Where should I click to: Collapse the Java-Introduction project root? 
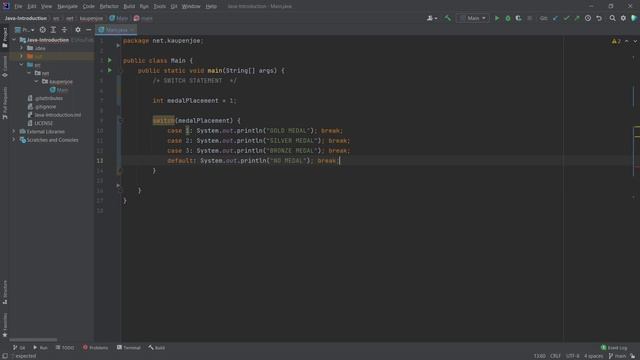(14, 40)
